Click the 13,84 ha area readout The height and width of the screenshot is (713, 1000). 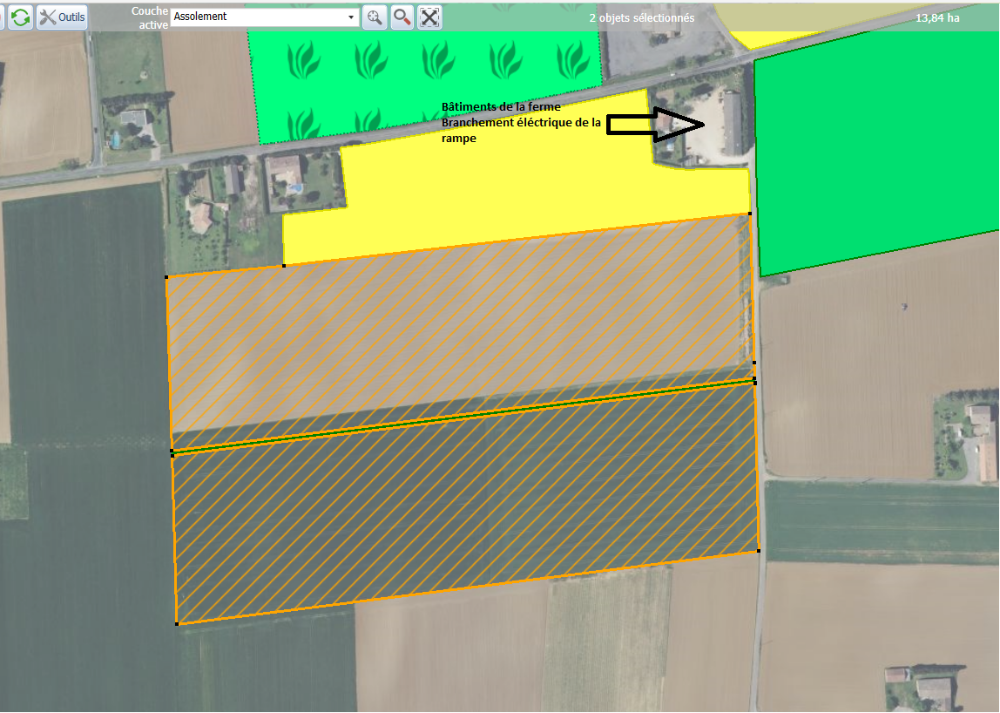click(x=937, y=18)
